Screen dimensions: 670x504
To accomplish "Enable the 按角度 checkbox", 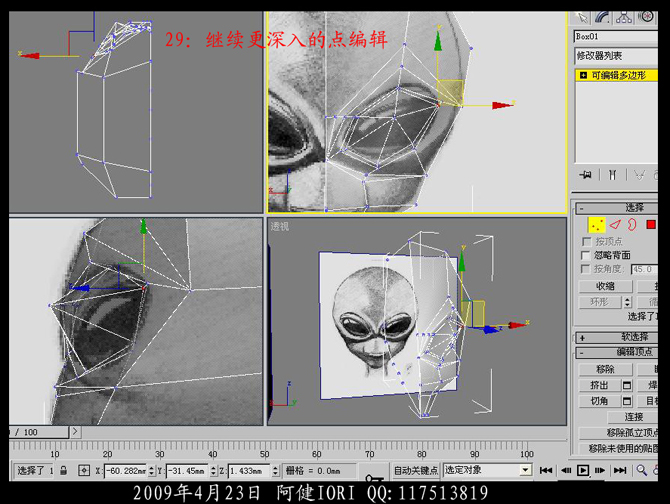I will tap(586, 269).
